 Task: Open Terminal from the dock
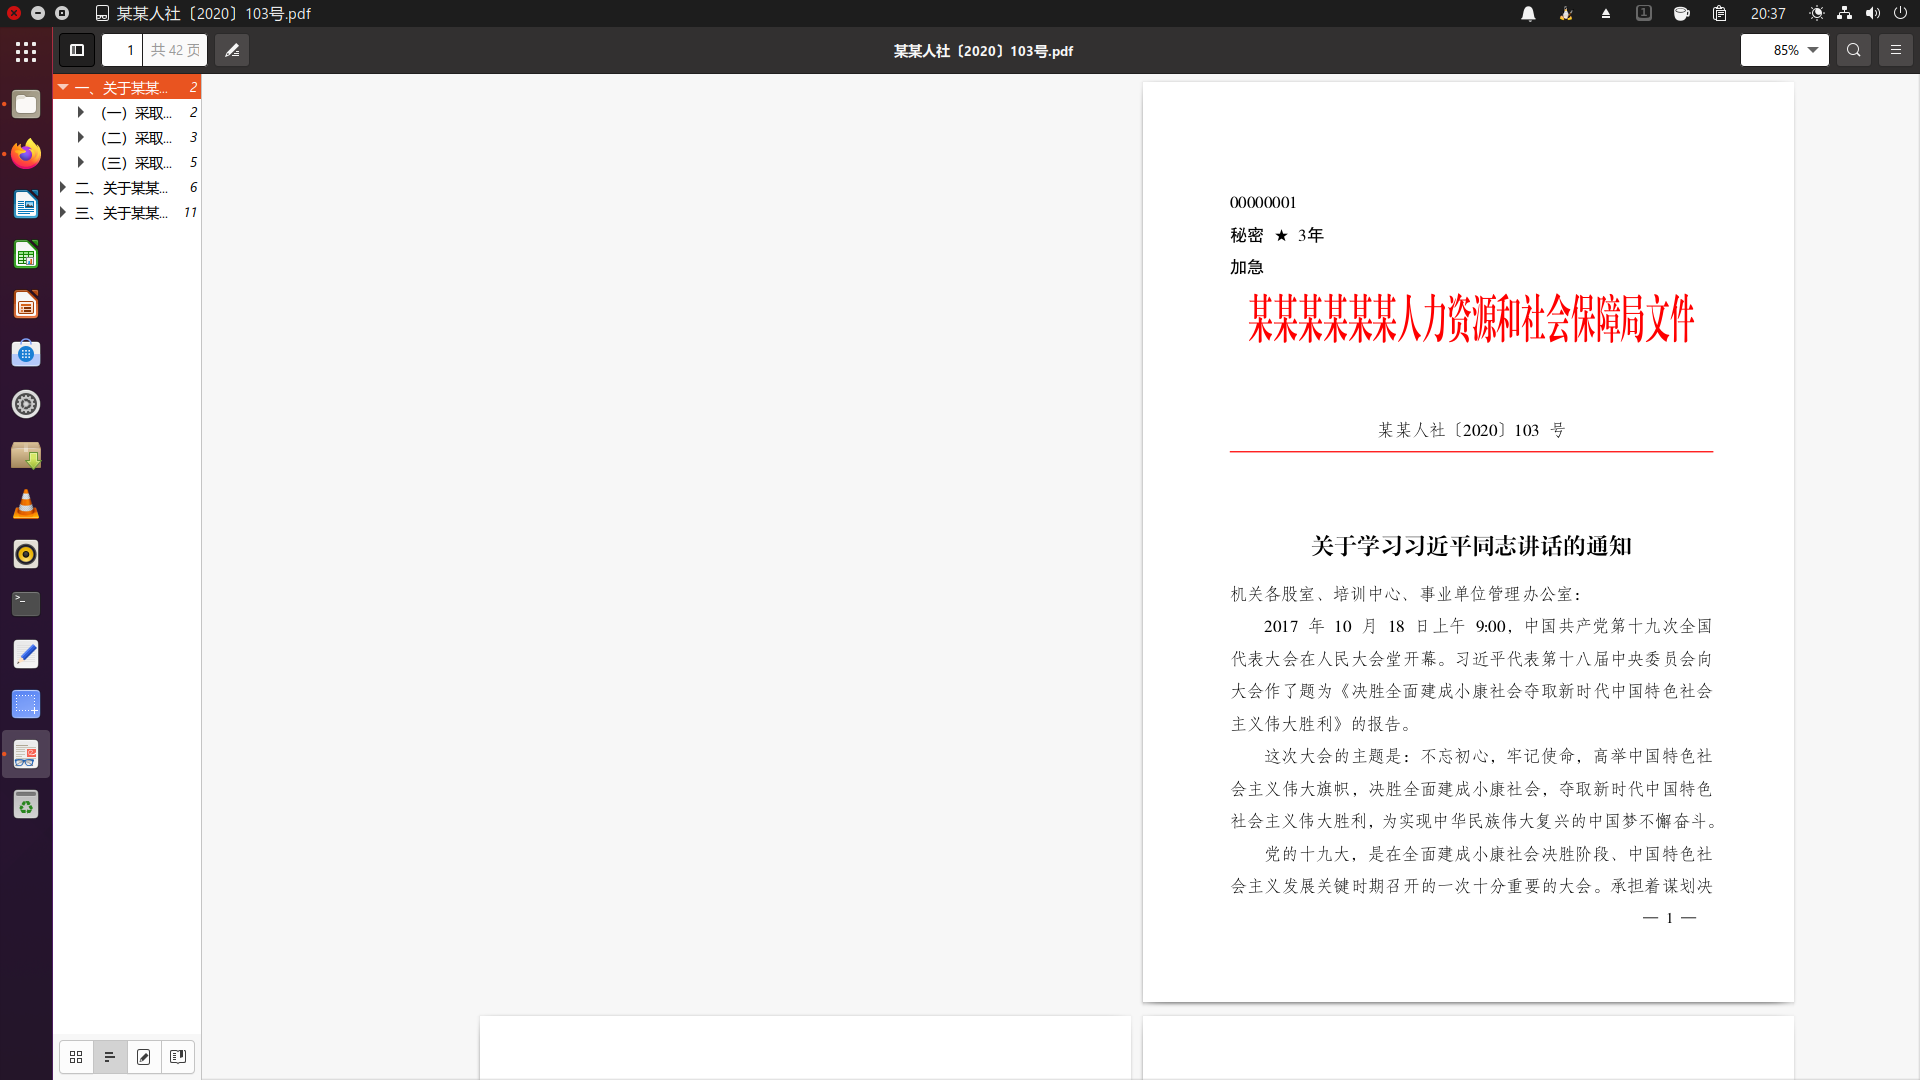click(26, 604)
